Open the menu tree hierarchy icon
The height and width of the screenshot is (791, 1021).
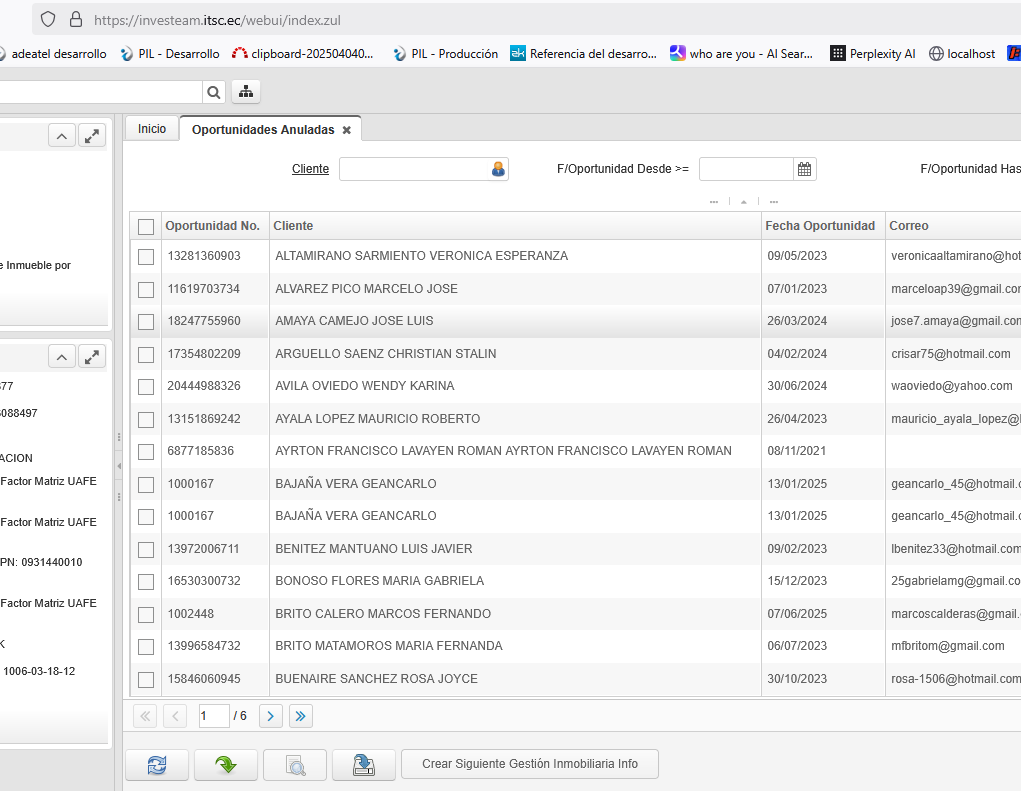point(246,92)
